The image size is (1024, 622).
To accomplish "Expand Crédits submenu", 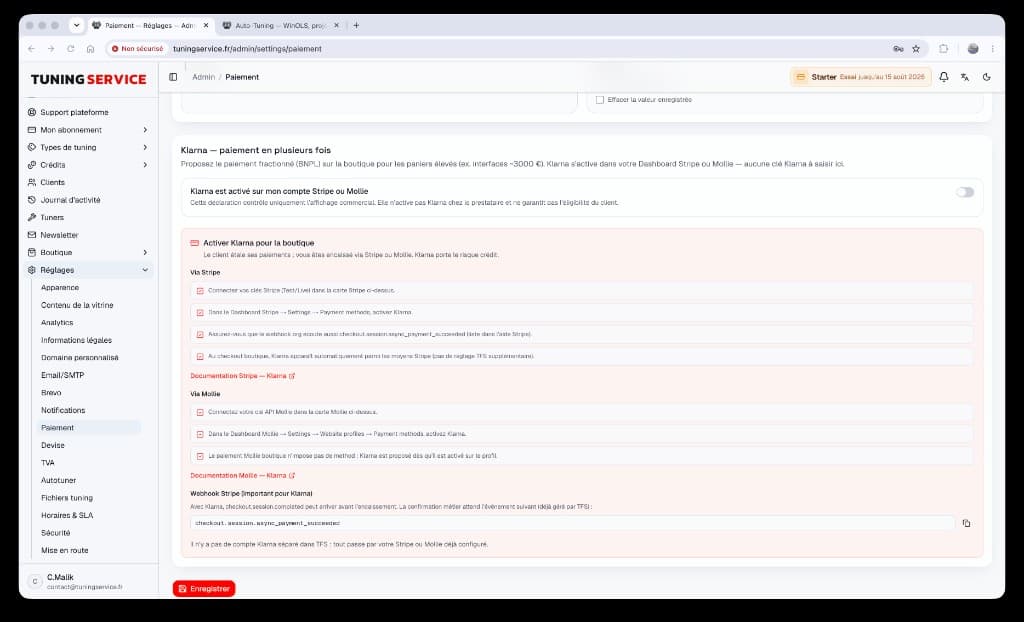I will click(x=145, y=165).
